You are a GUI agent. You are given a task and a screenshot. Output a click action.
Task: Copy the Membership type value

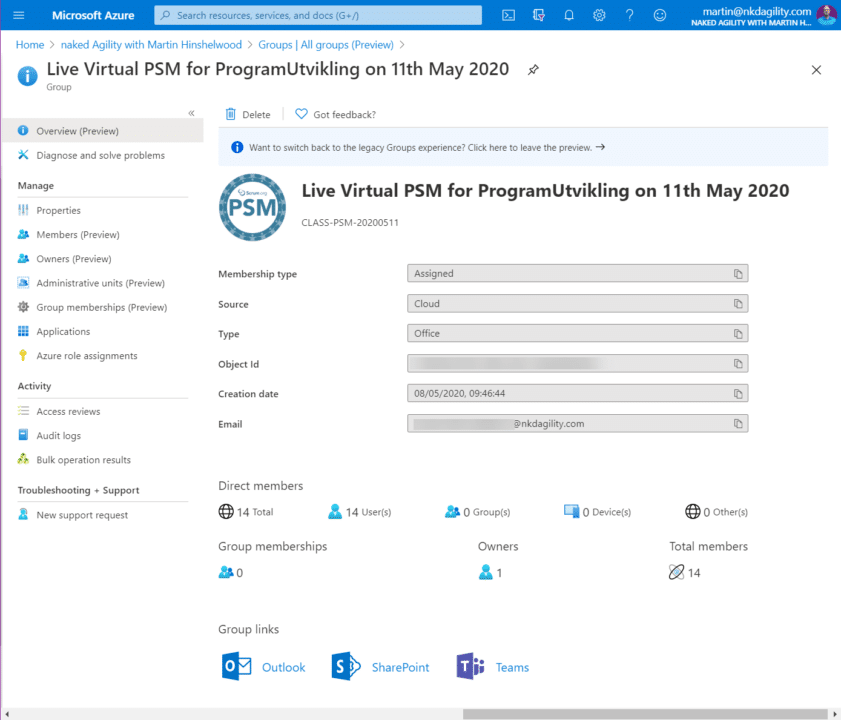738,274
